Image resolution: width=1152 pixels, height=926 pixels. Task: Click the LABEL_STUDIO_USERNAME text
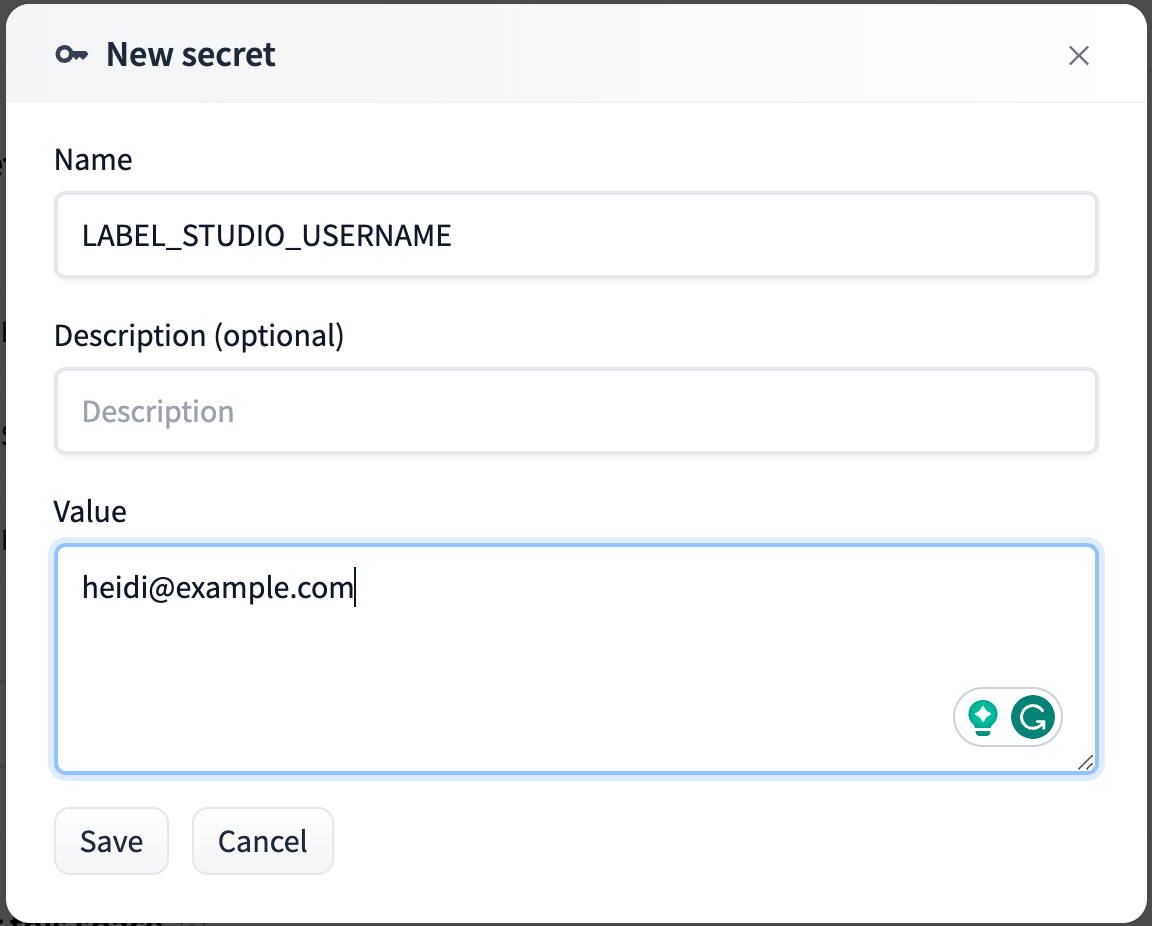tap(267, 236)
